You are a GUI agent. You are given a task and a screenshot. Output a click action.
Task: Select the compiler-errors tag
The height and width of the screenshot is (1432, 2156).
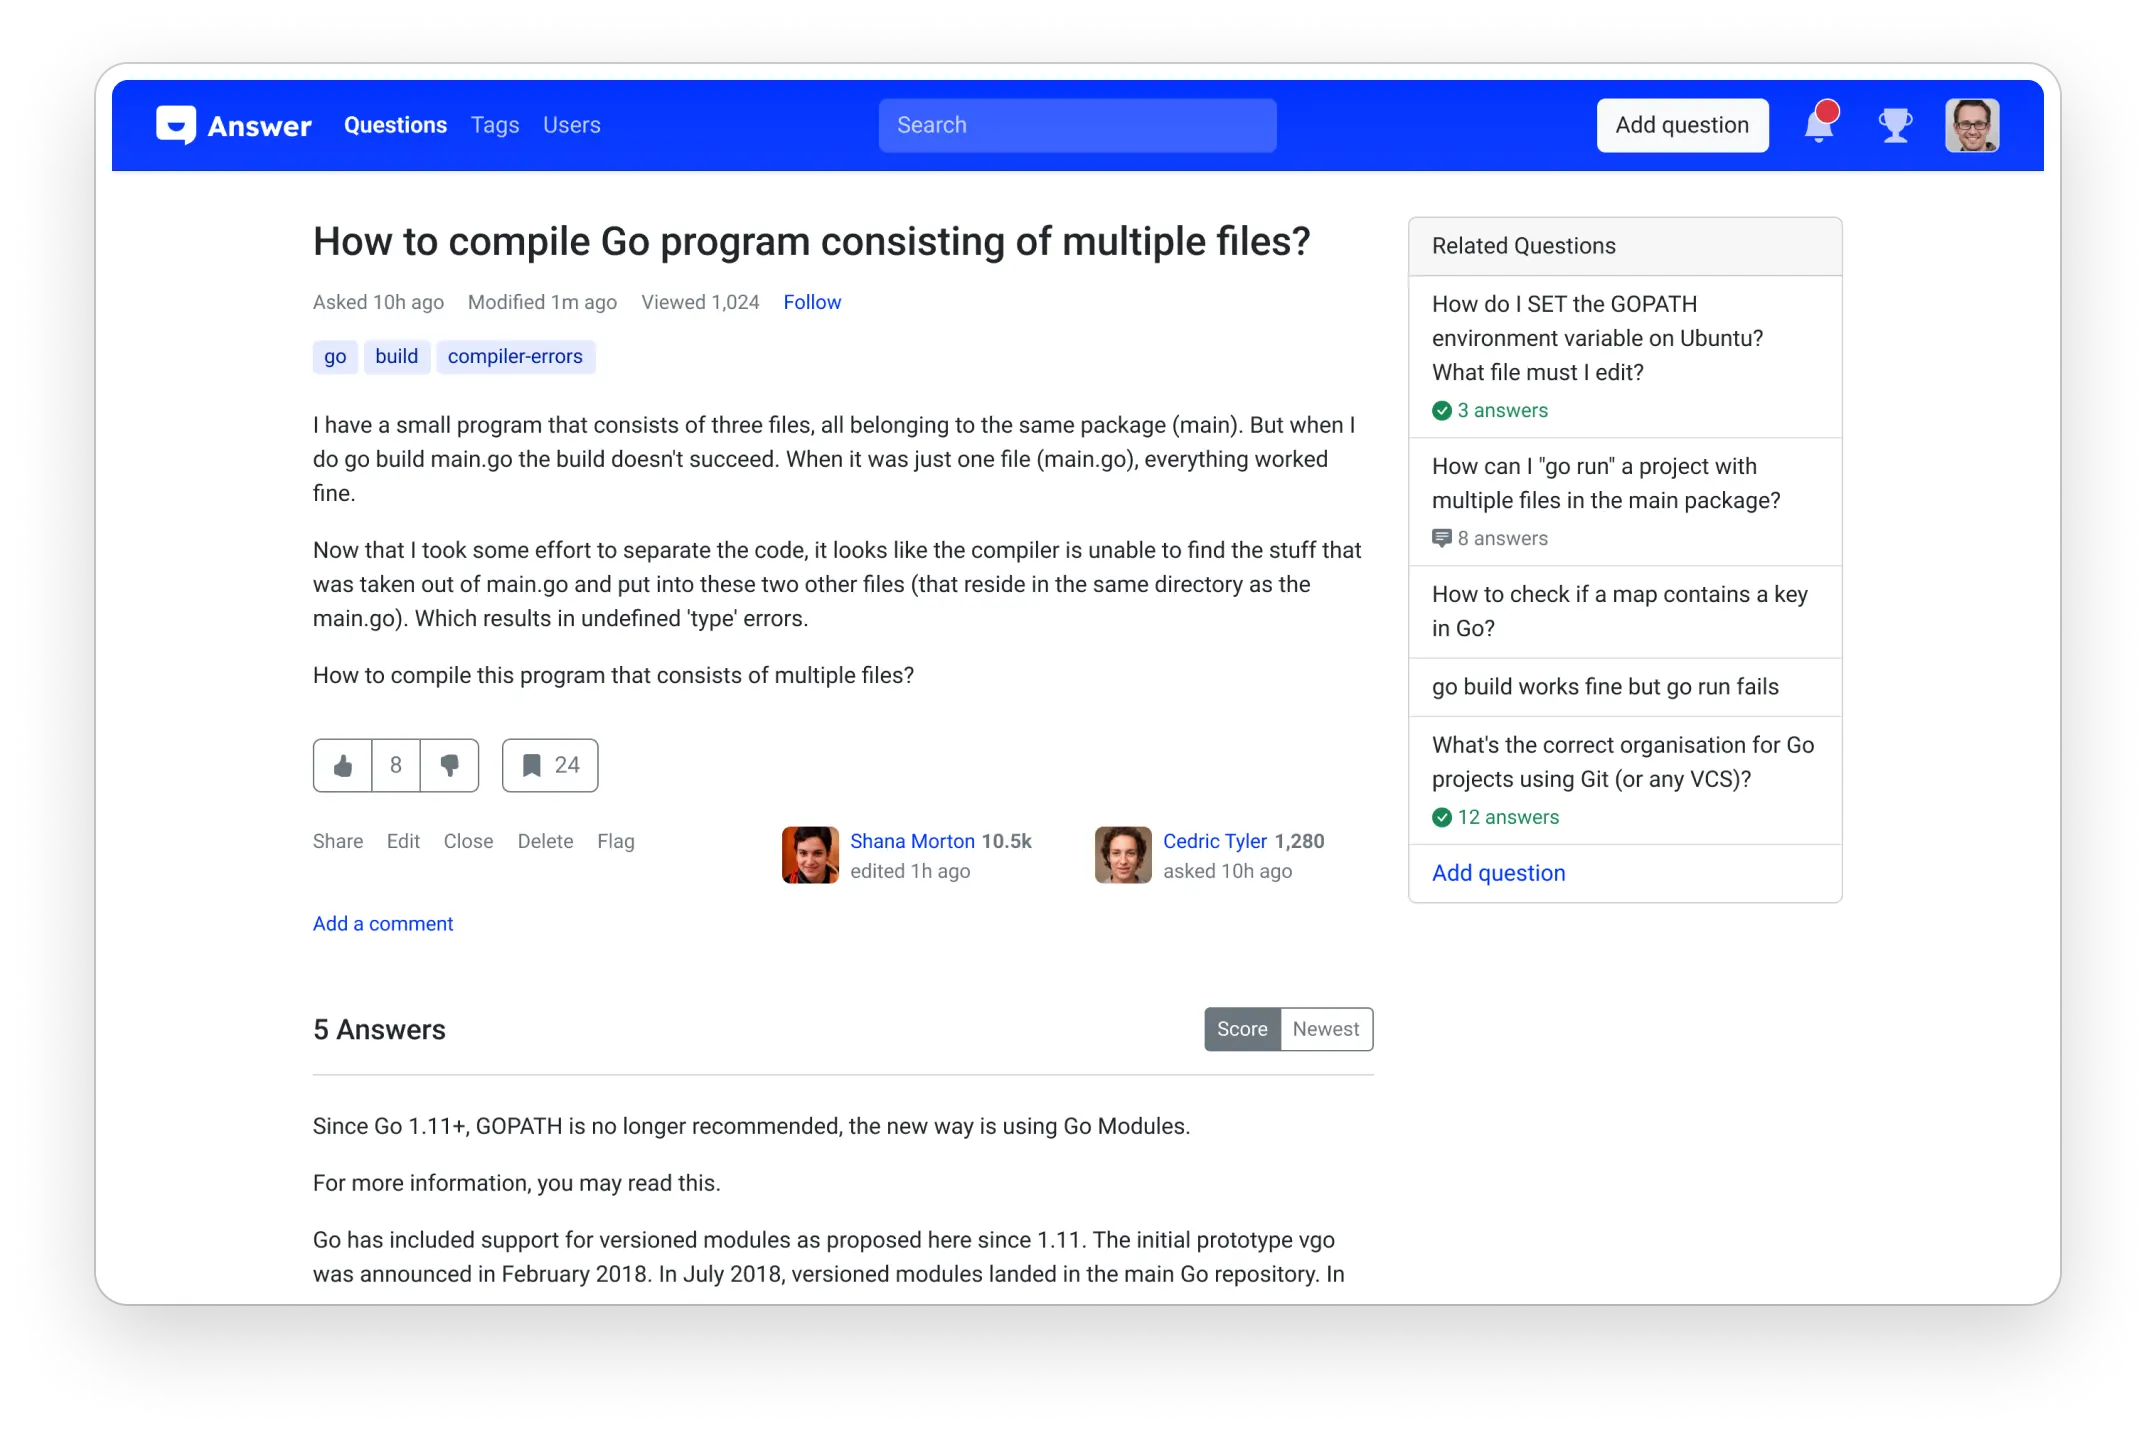tap(515, 357)
